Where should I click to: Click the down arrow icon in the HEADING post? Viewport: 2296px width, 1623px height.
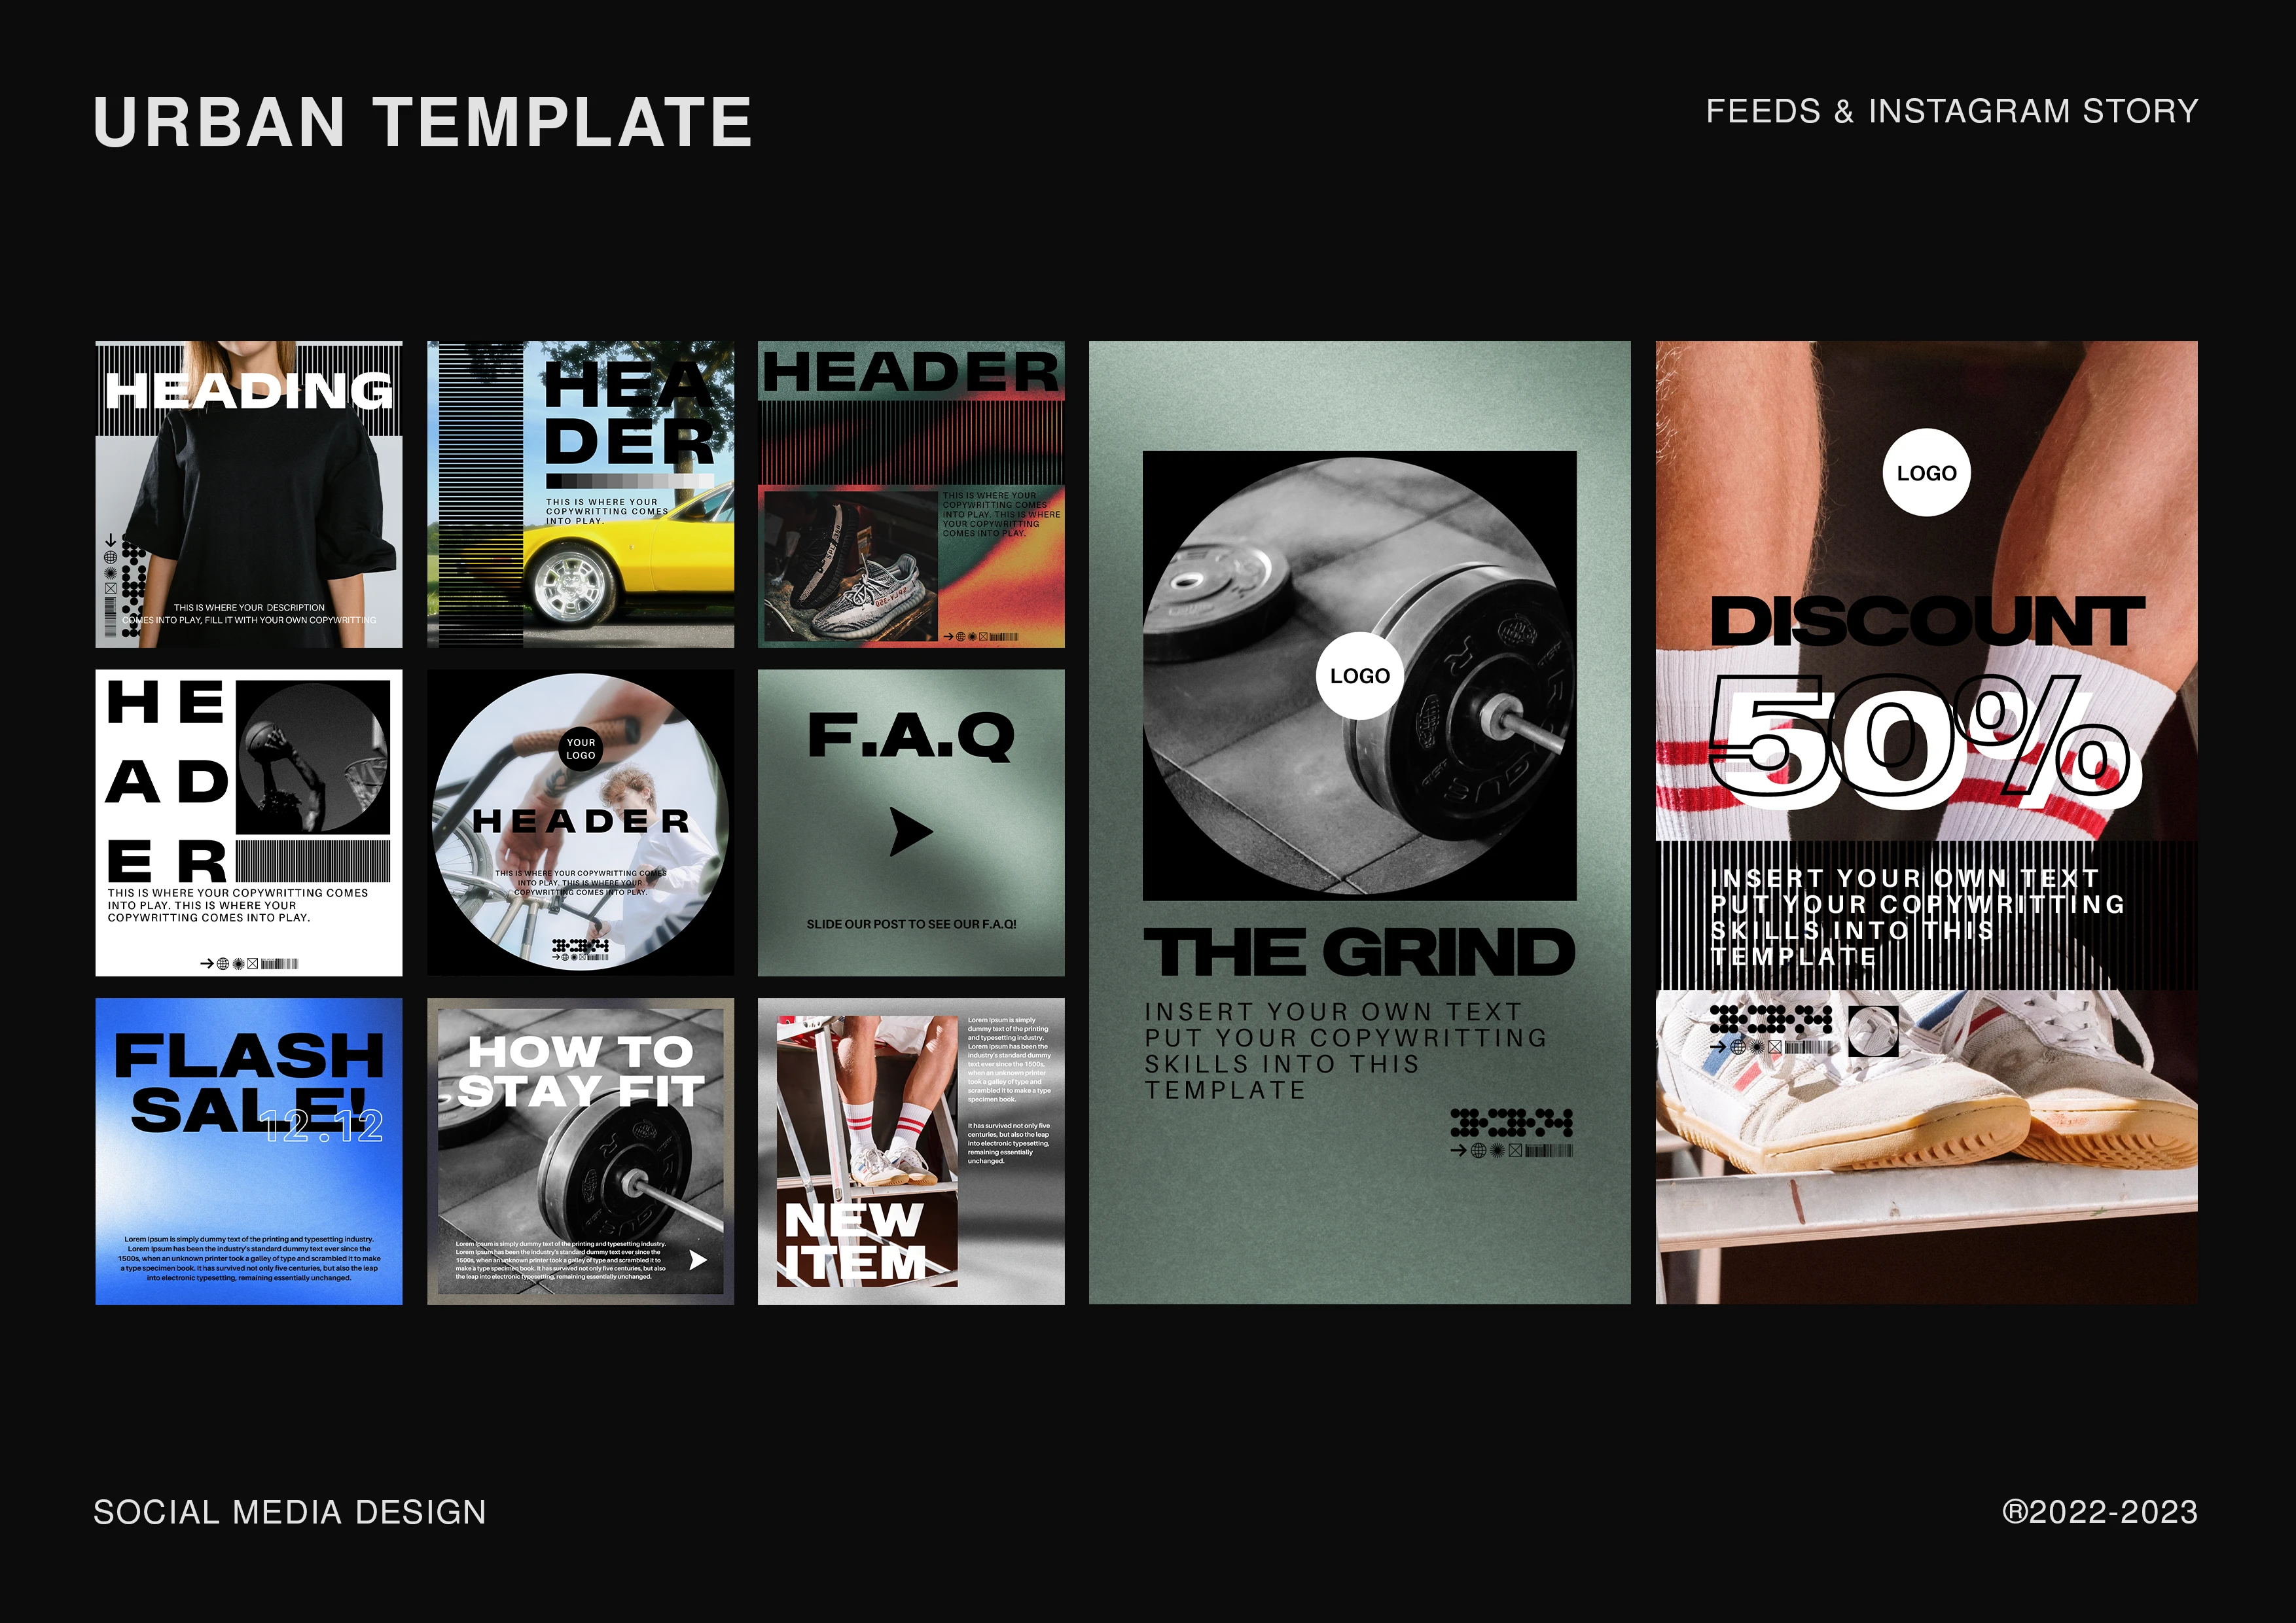click(111, 541)
